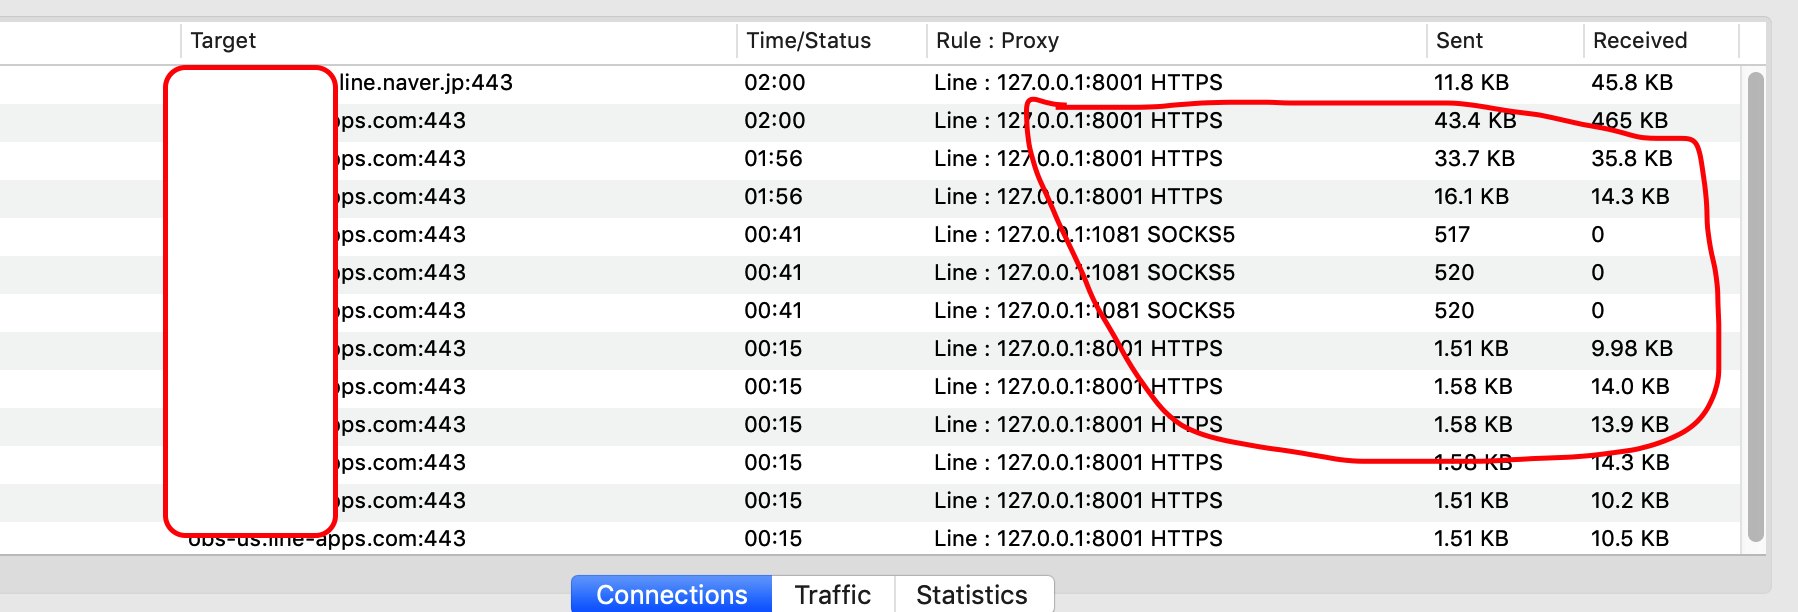Click the 9.98 KB received value
The image size is (1798, 612).
tap(1632, 349)
